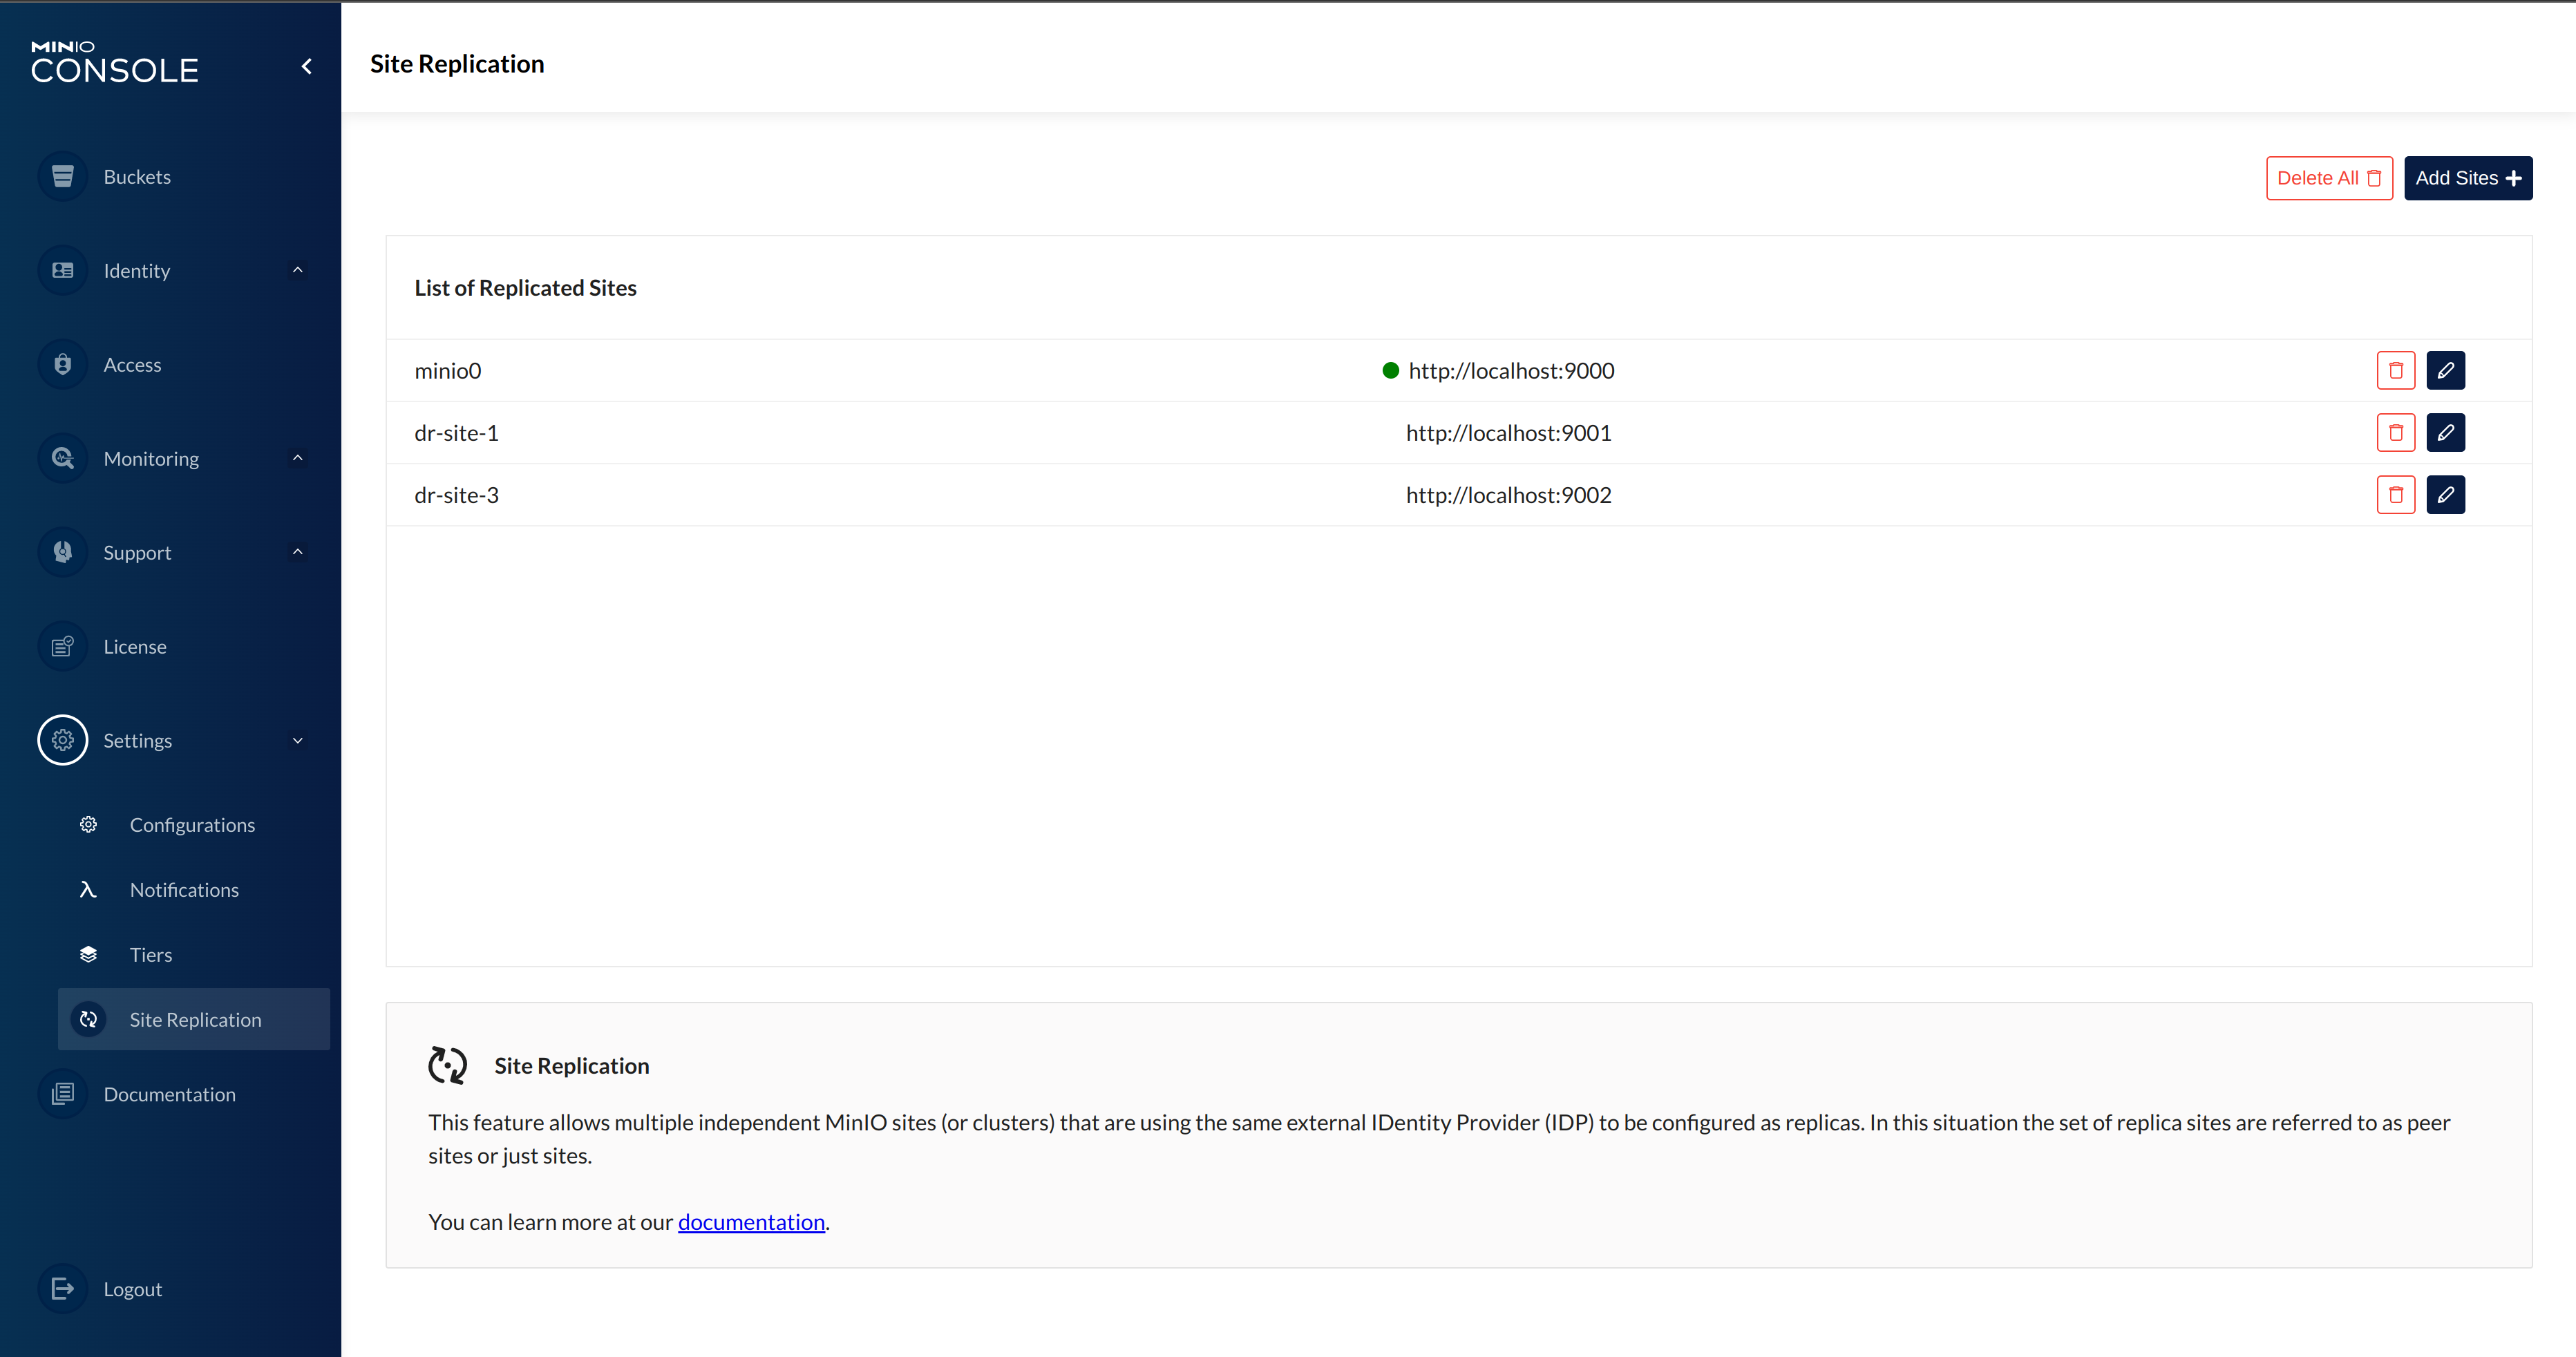Edit the minio0 site entry

click(x=2445, y=370)
